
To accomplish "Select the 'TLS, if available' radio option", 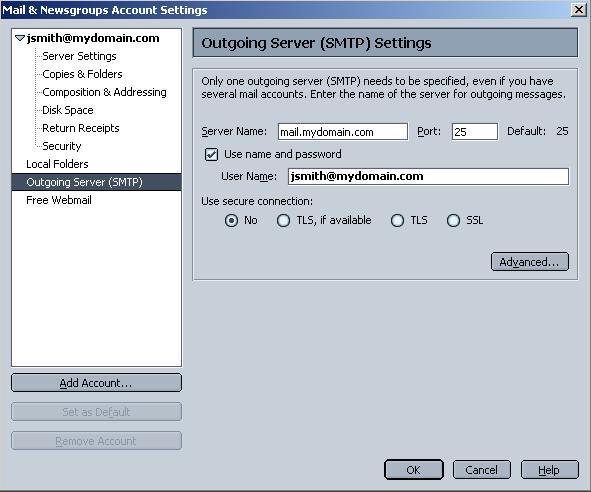I will click(x=283, y=221).
